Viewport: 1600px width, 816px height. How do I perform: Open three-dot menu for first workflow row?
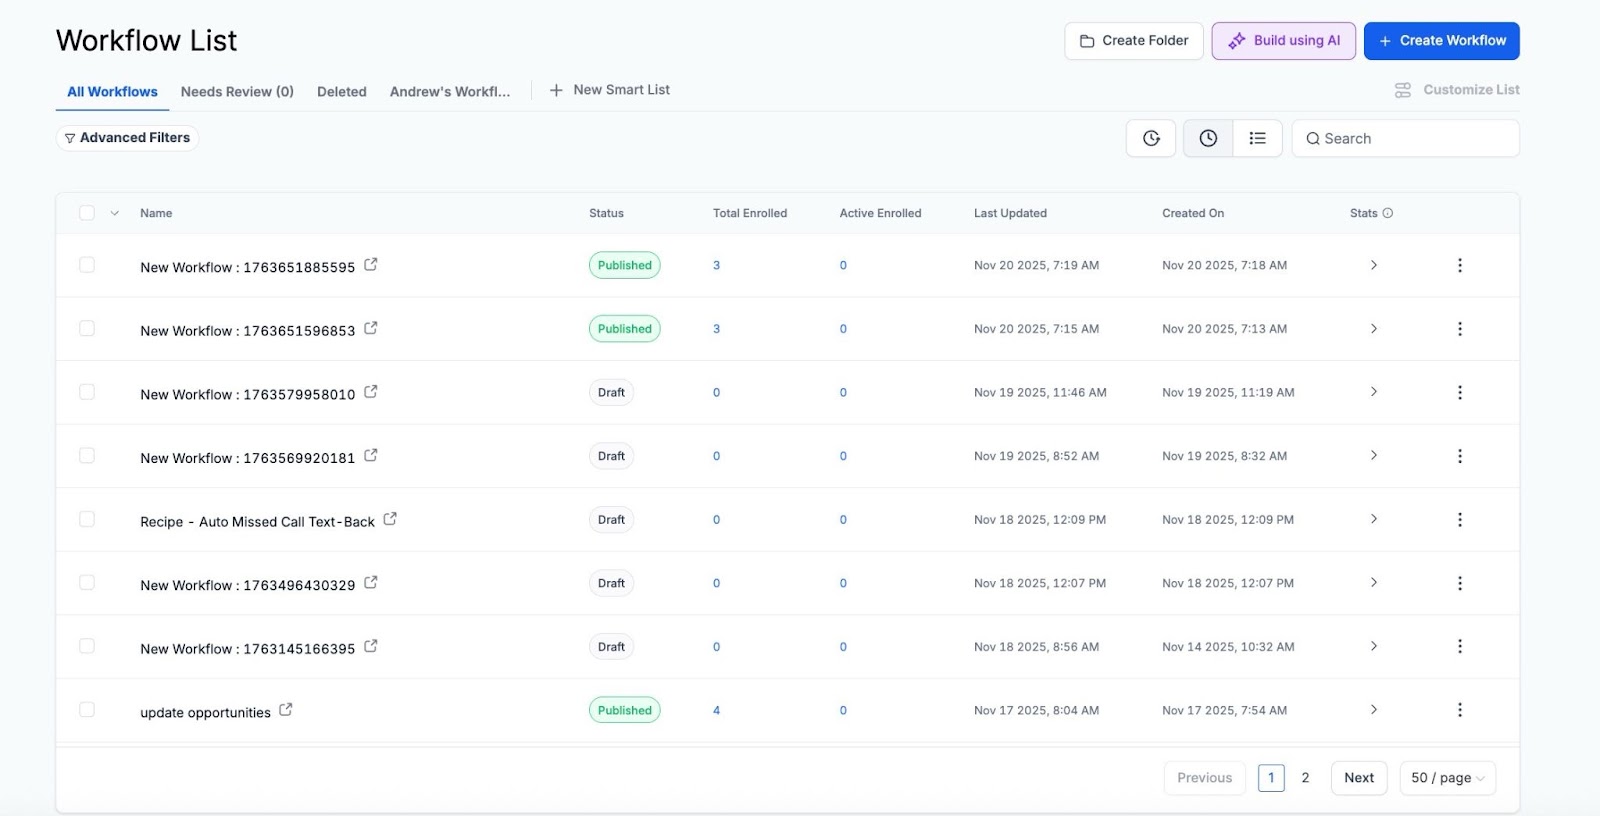click(x=1459, y=265)
